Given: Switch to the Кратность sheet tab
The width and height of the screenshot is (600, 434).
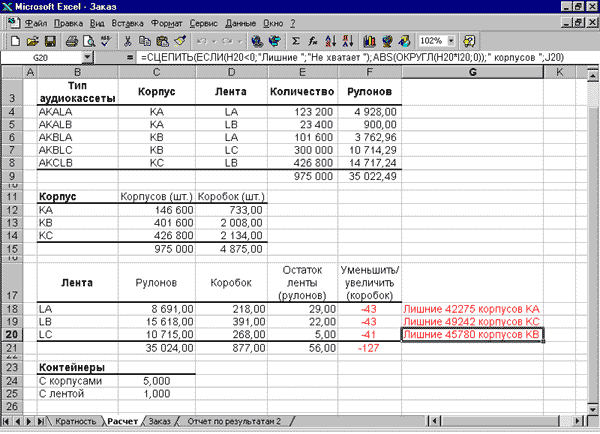Looking at the screenshot, I should 75,421.
